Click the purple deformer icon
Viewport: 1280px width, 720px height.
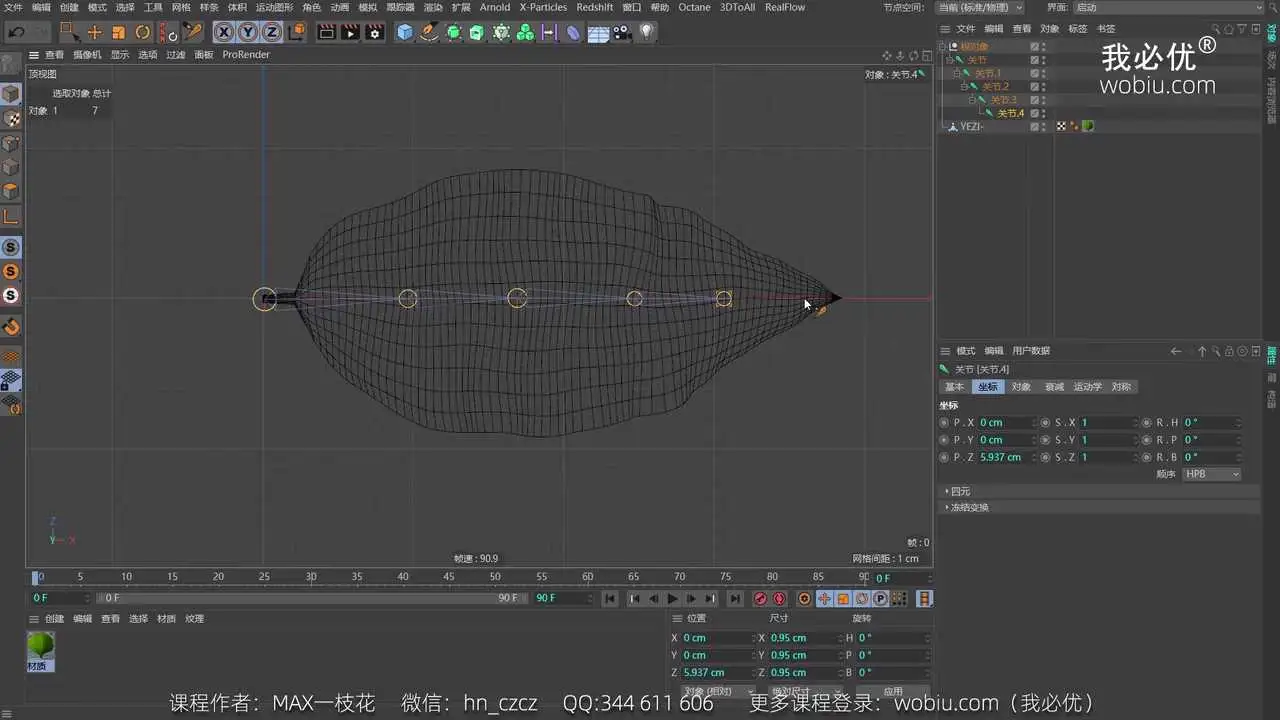click(x=573, y=32)
